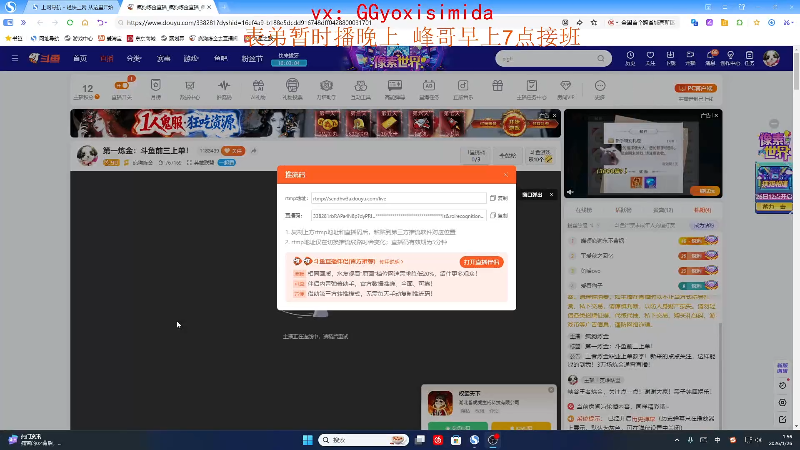This screenshot has height=450, width=800.
Task: Open the more tools ellipsis icon
Action: click(600, 89)
